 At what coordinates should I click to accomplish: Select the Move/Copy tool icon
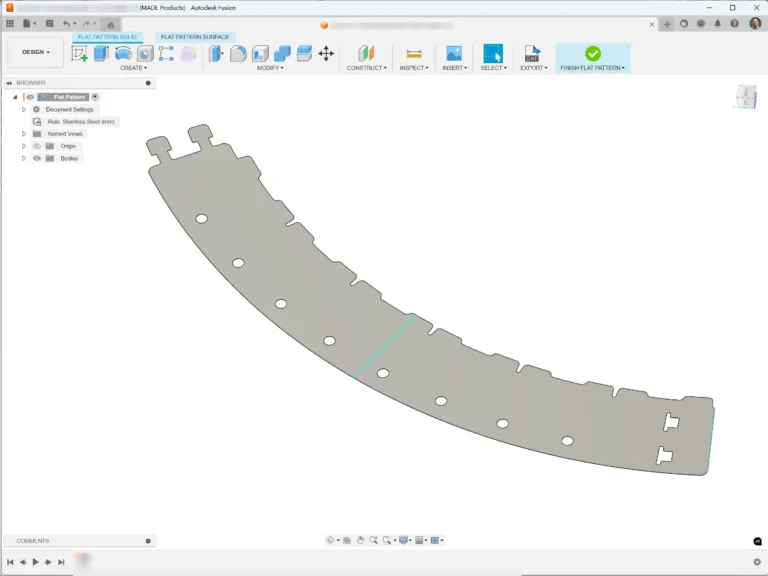pos(326,53)
